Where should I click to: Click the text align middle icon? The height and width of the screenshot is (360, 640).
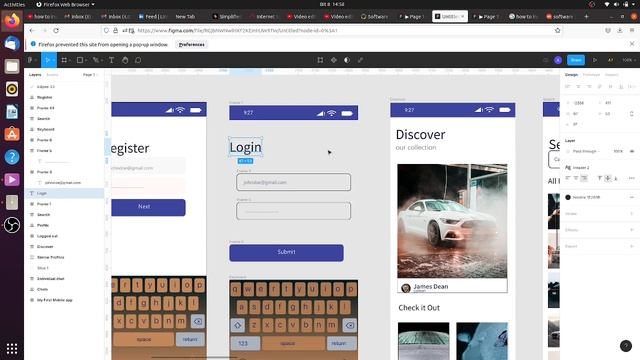click(608, 178)
